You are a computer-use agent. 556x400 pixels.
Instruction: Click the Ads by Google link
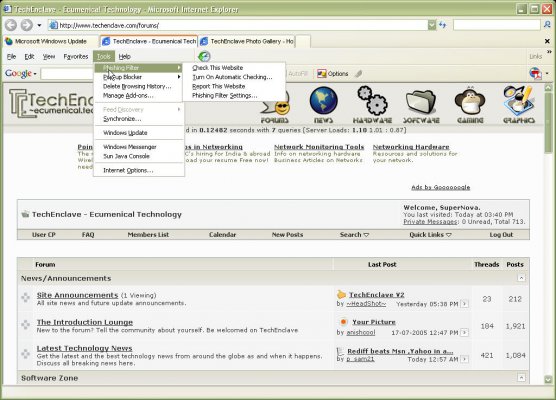tap(440, 187)
